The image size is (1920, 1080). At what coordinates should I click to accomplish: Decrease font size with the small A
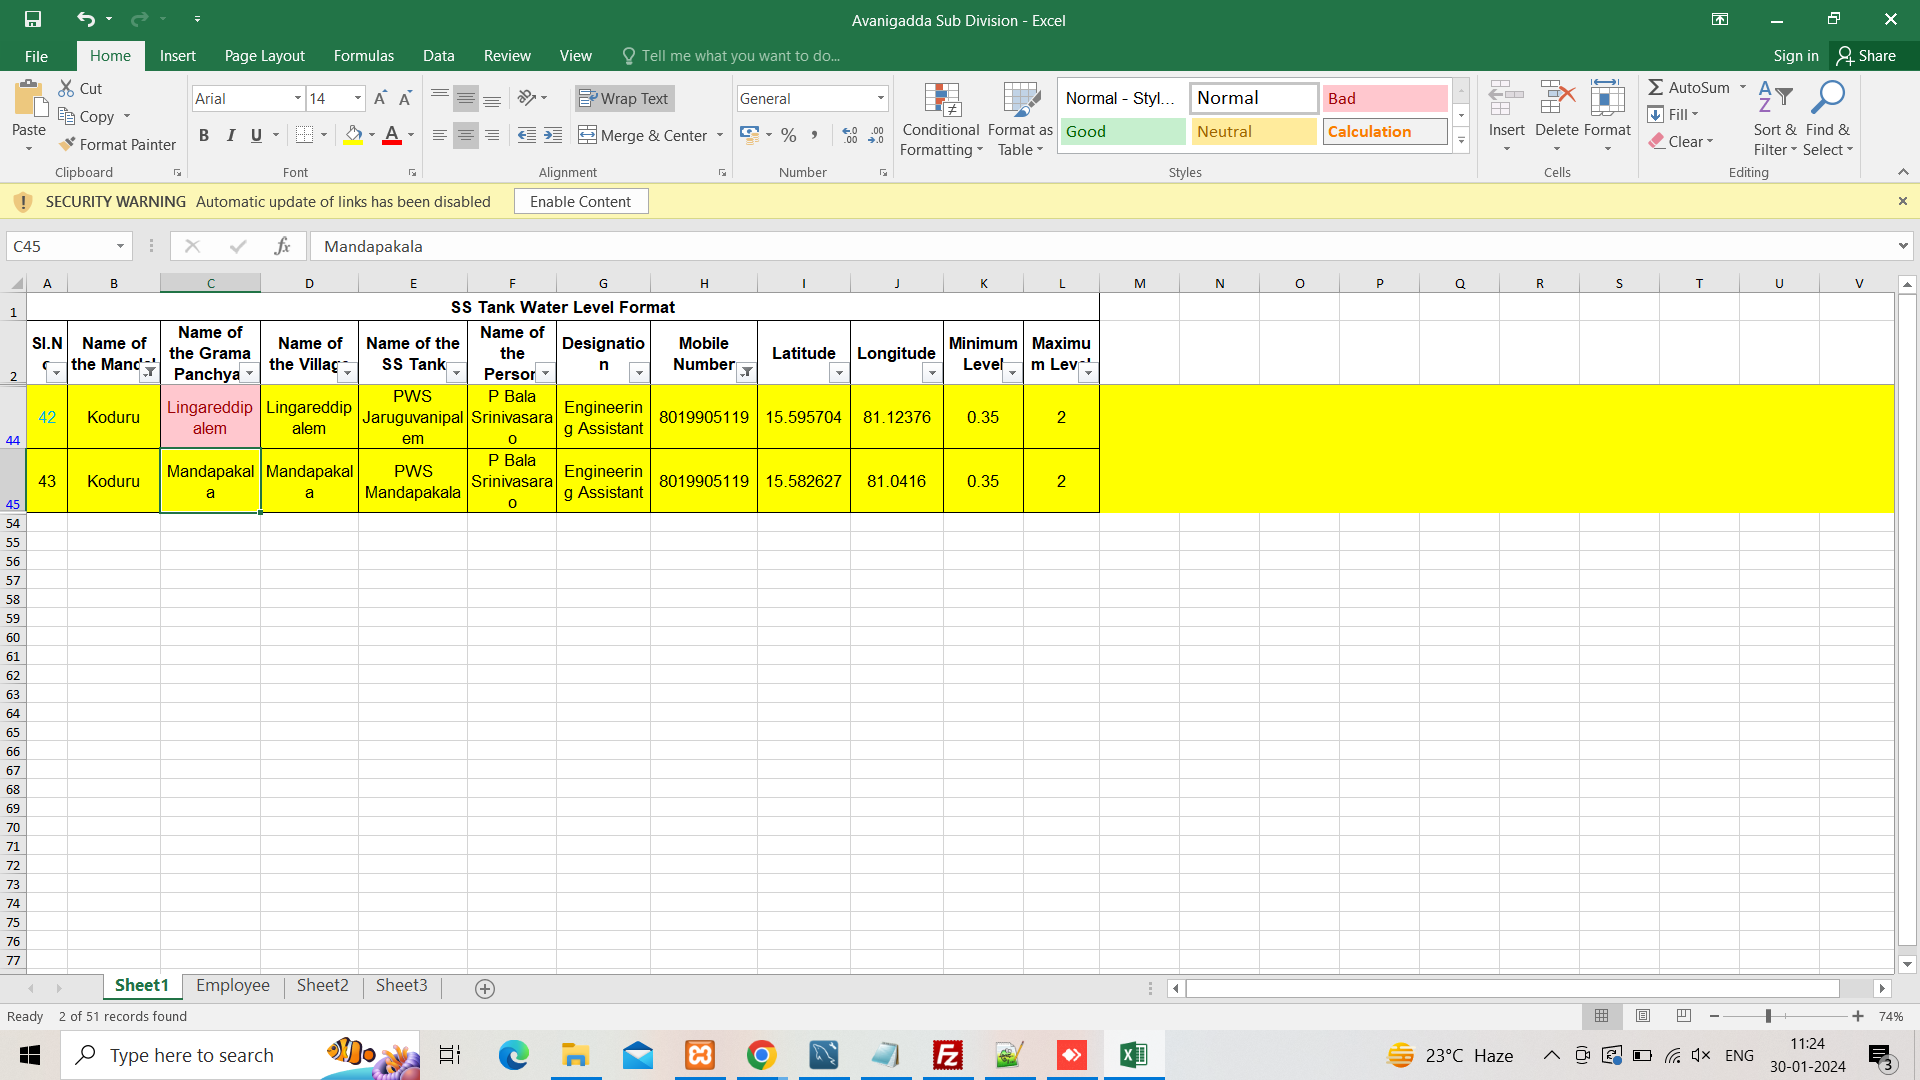coord(405,98)
